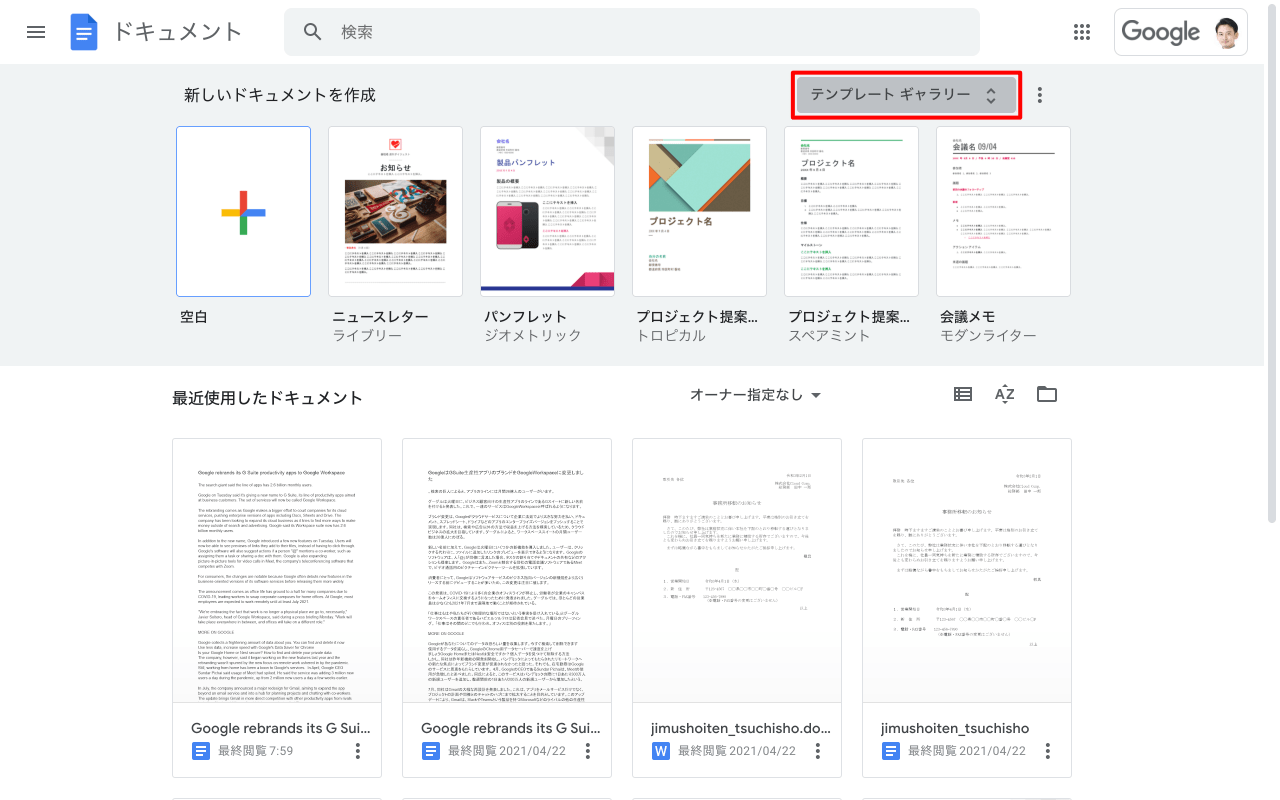1280x800 pixels.
Task: Click the 検索 search field
Action: pyautogui.click(x=632, y=32)
